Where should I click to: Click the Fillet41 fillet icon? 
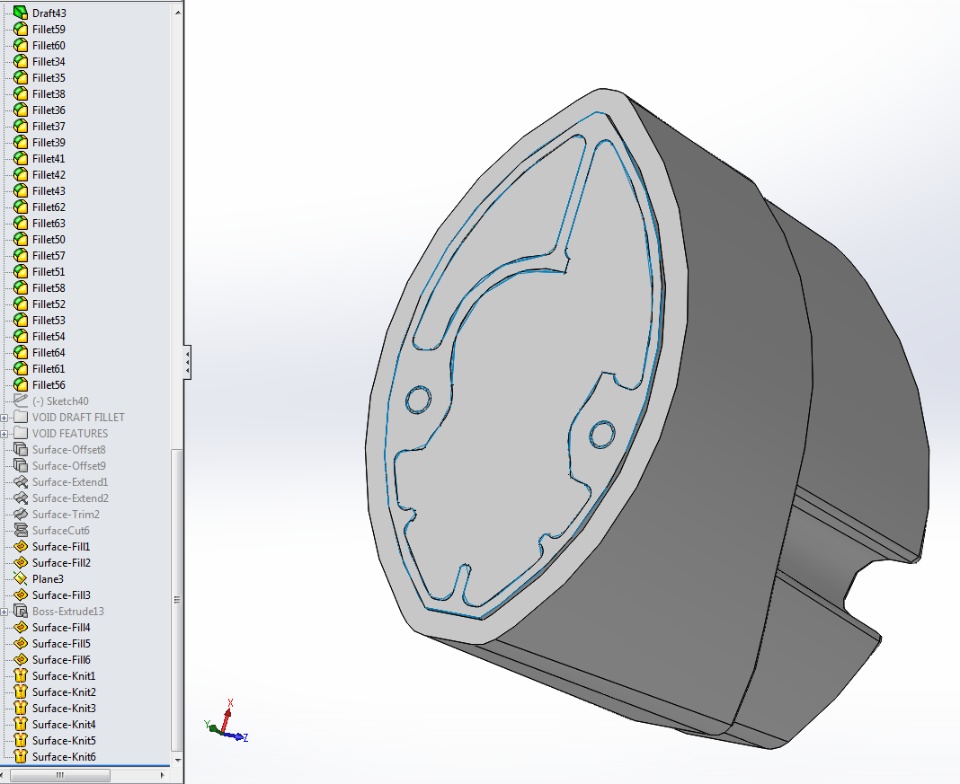(x=21, y=159)
